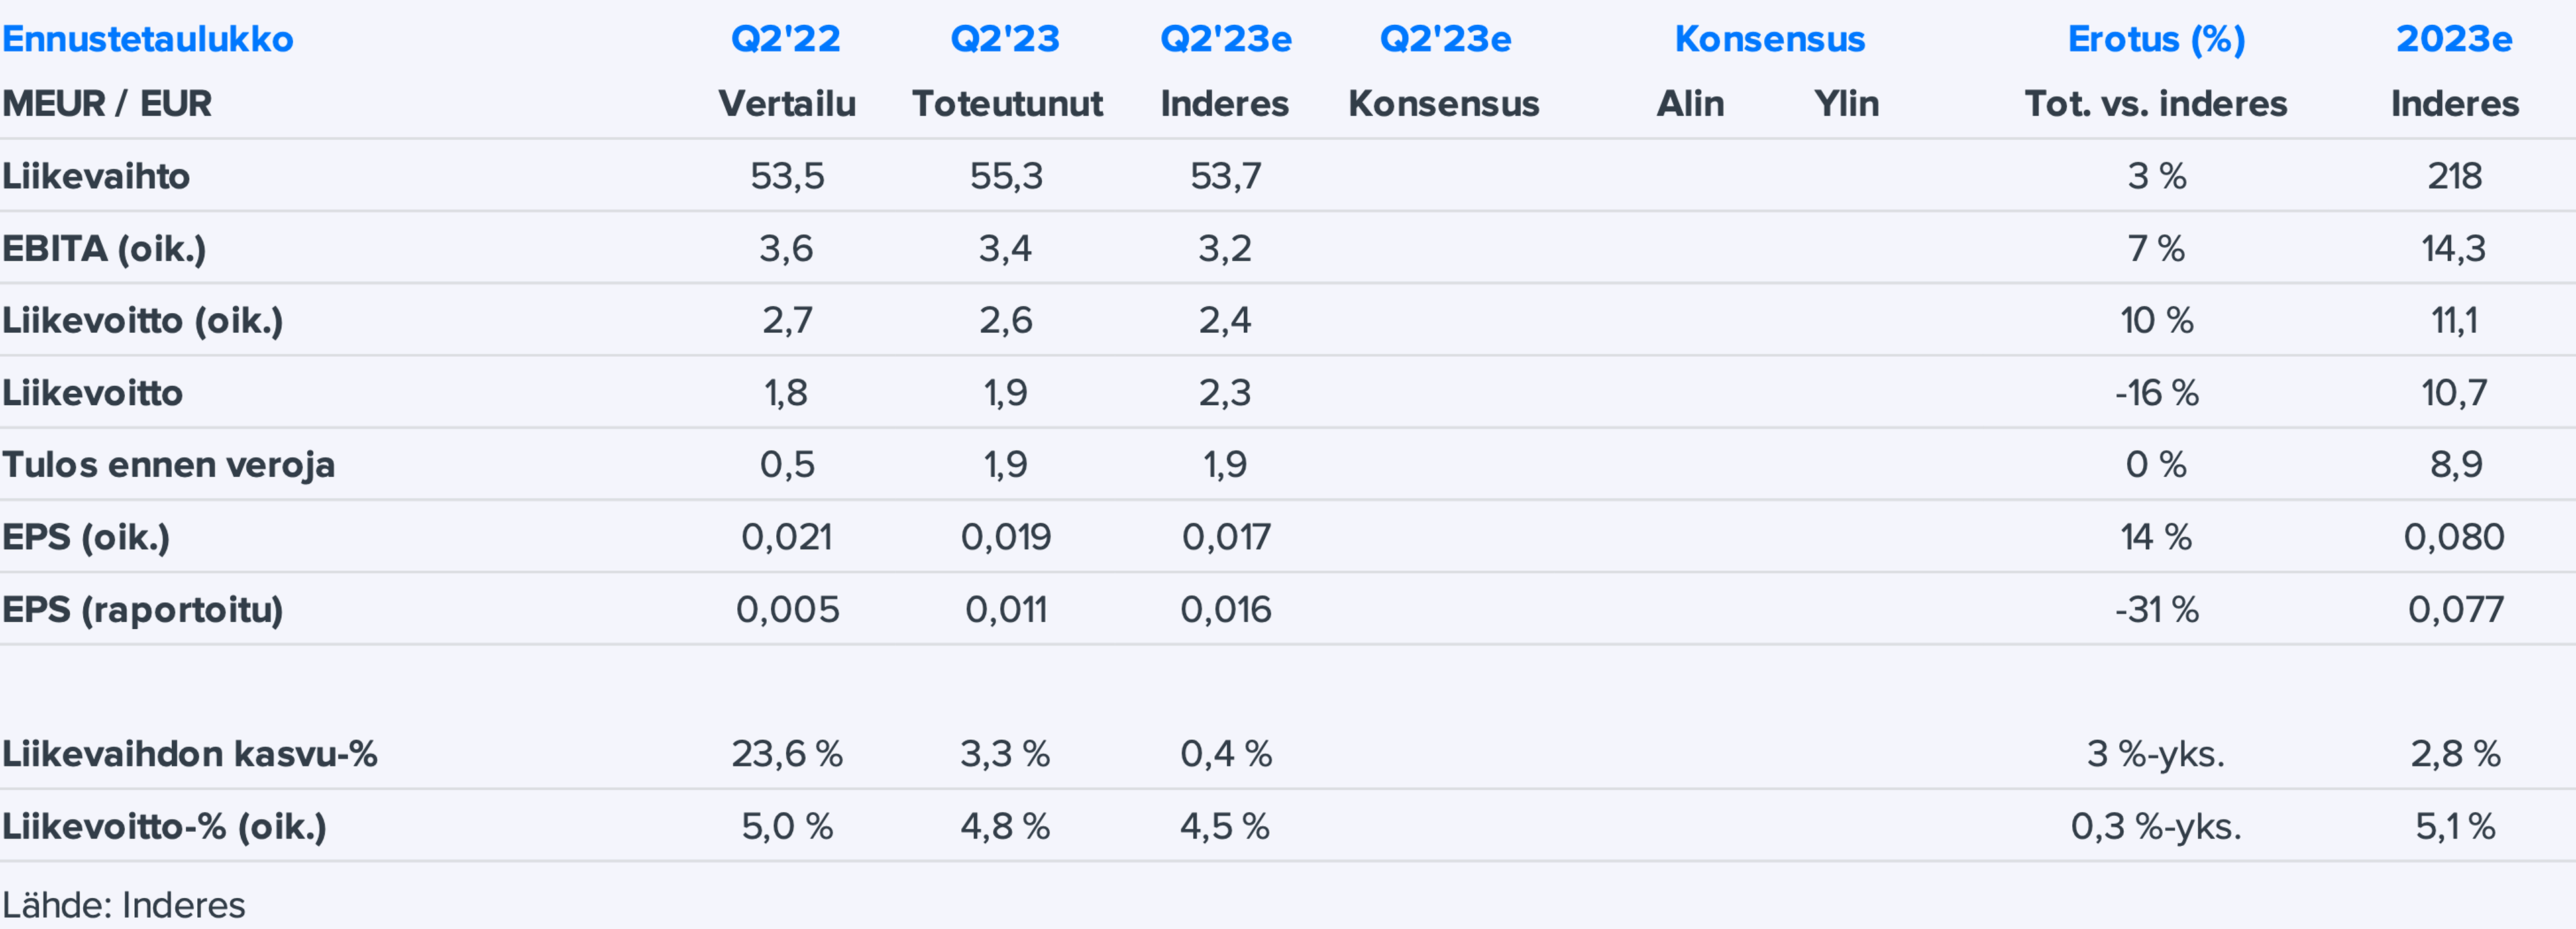Click the Liikevaihto row label

tap(96, 176)
